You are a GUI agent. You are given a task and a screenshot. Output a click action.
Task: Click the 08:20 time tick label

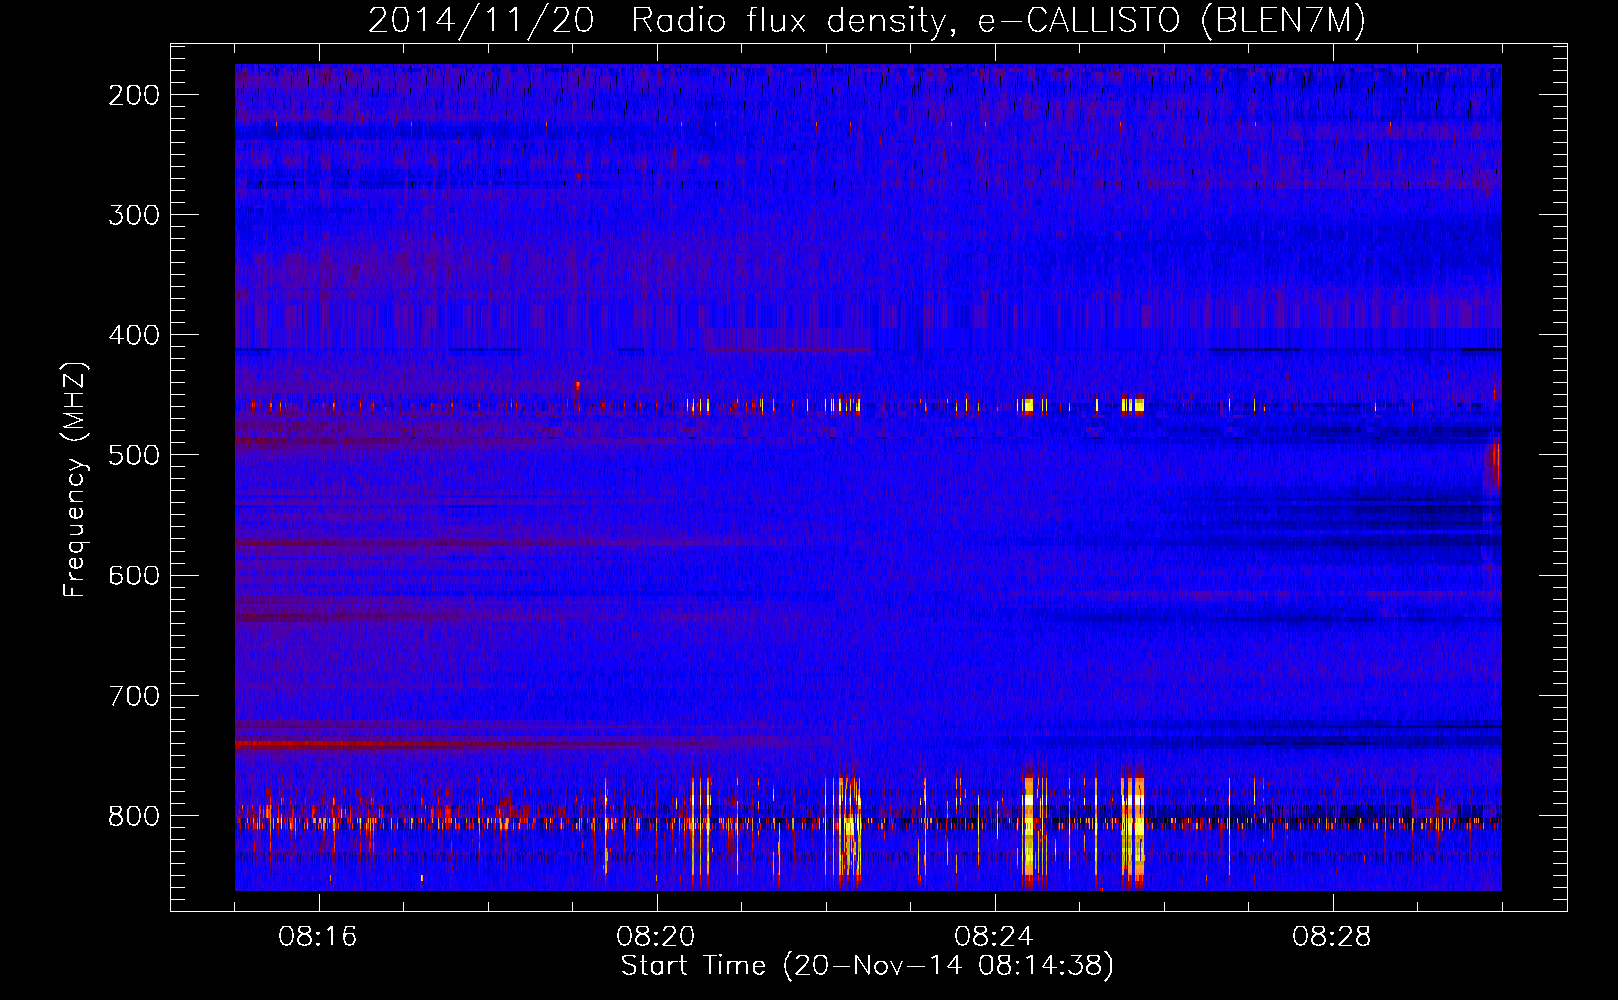coord(656,937)
